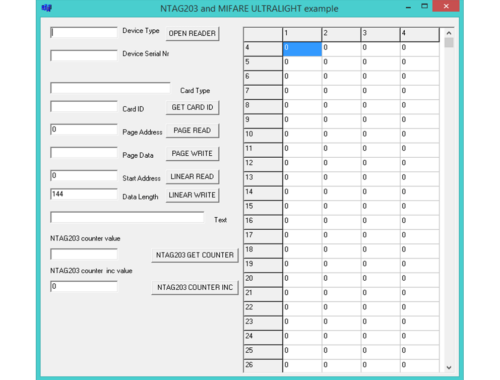Click the PAGE WRITE button

pos(192,154)
